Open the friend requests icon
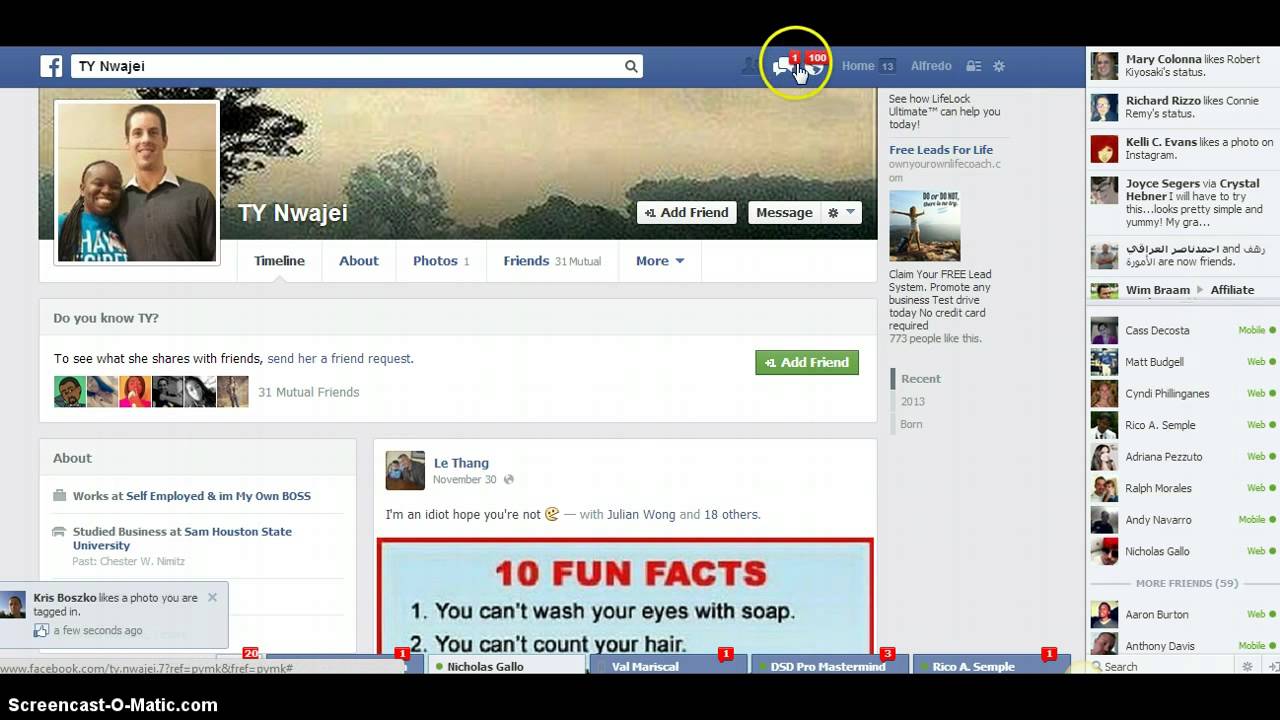This screenshot has width=1280, height=720. pos(749,66)
